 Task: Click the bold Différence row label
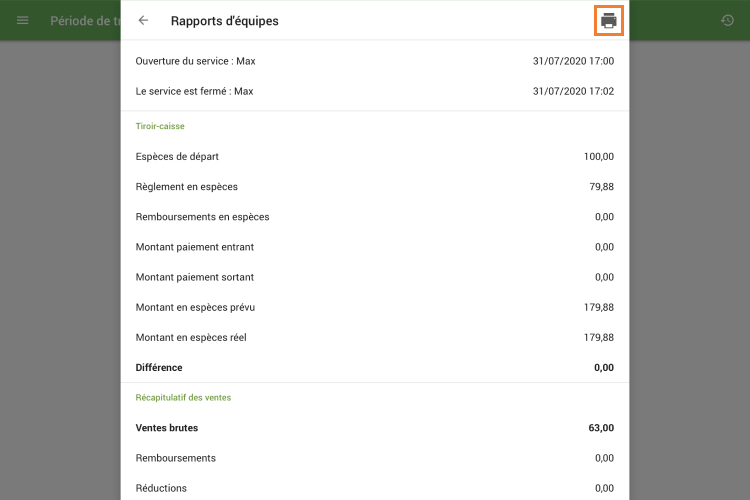point(159,367)
